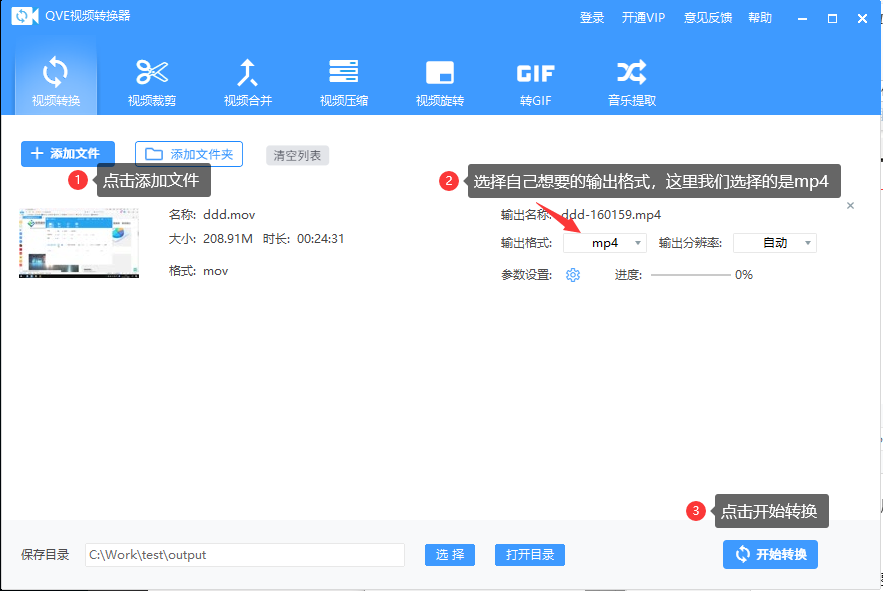
Task: Click the 添加文件夹 button
Action: [189, 154]
